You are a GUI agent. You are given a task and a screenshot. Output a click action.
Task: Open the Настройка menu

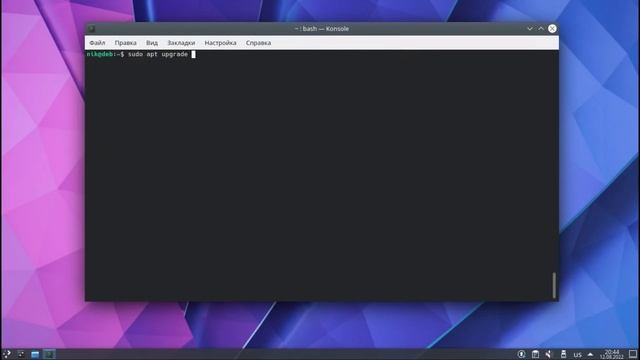(220, 43)
